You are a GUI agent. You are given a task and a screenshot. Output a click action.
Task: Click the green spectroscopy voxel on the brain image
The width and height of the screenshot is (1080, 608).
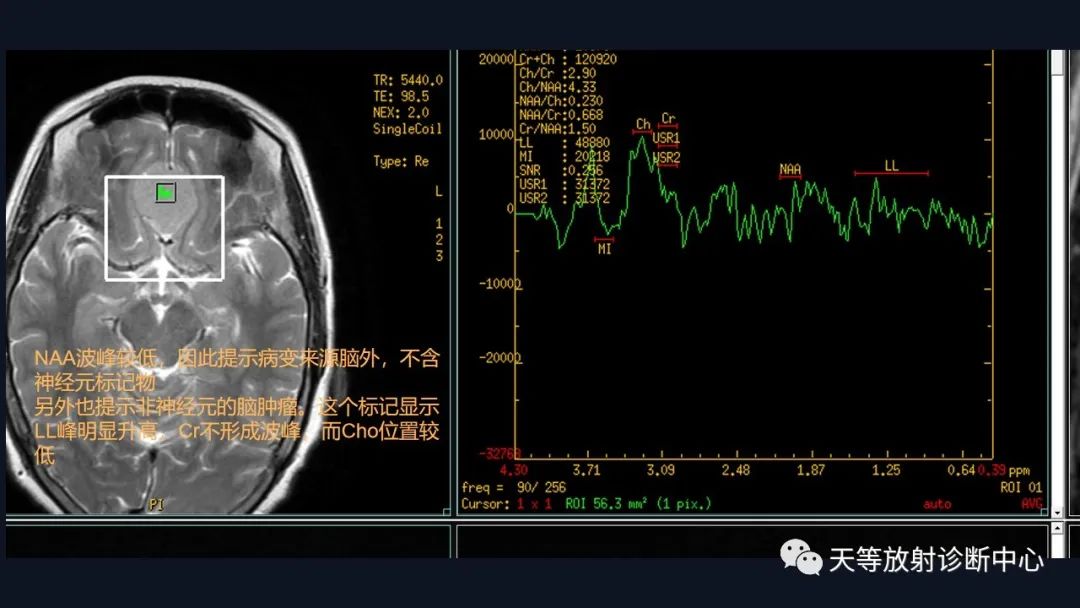(x=165, y=193)
